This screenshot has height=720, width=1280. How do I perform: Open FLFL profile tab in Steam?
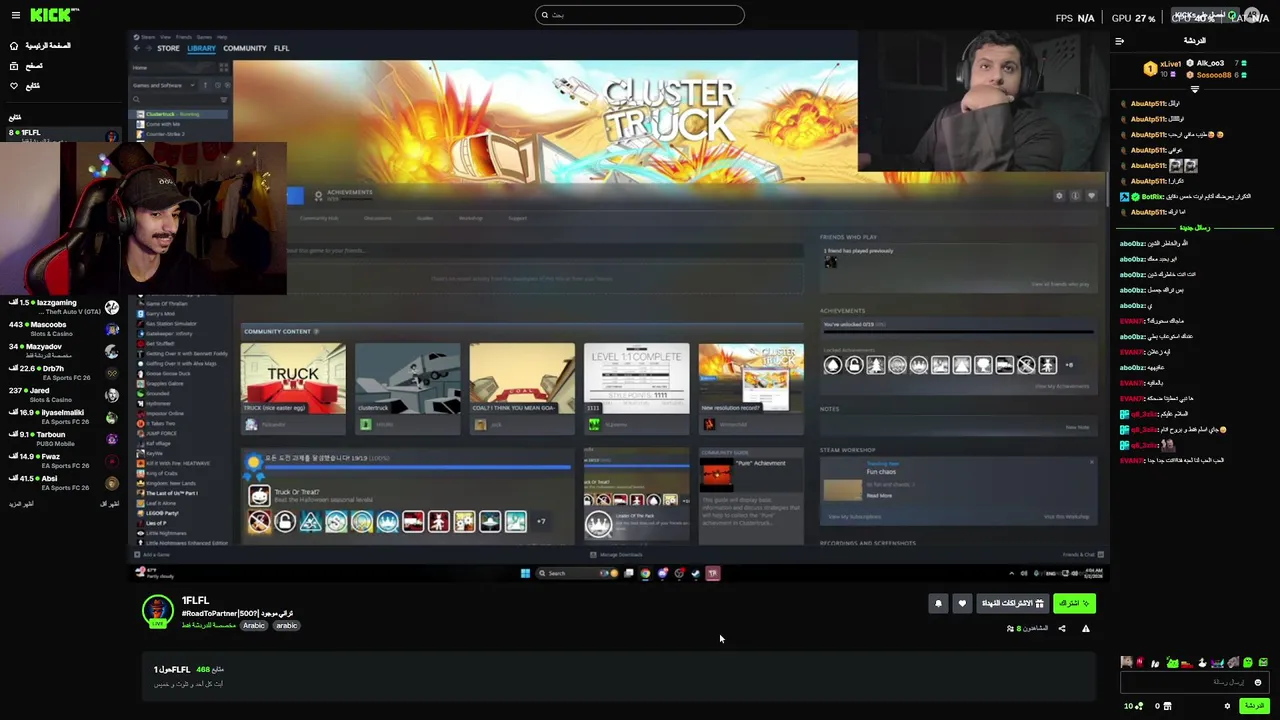[x=282, y=48]
